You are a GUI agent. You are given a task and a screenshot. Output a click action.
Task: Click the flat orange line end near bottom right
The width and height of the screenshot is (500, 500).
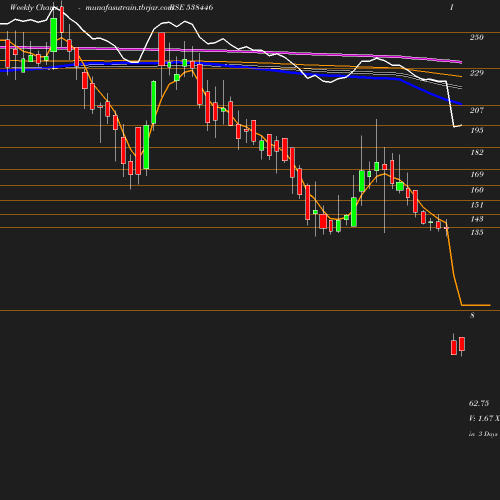pos(476,305)
